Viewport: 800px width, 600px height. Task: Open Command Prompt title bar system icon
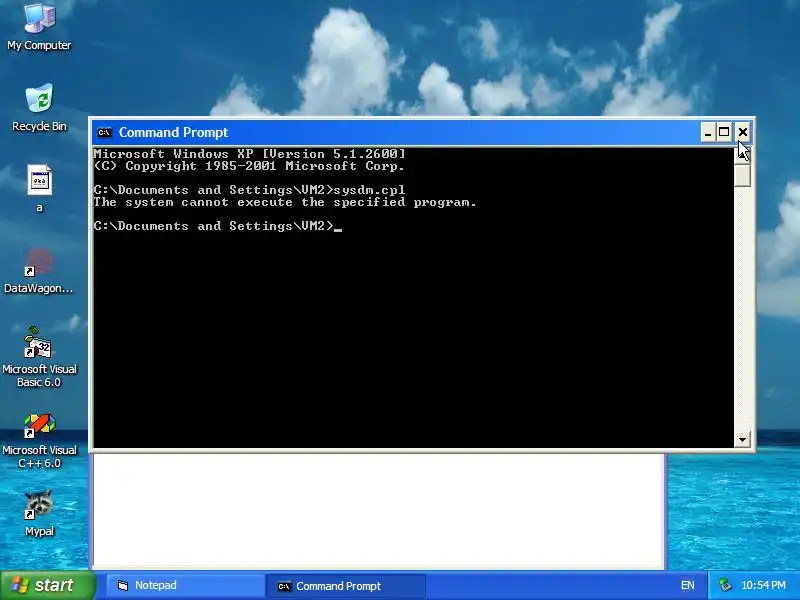tap(105, 133)
